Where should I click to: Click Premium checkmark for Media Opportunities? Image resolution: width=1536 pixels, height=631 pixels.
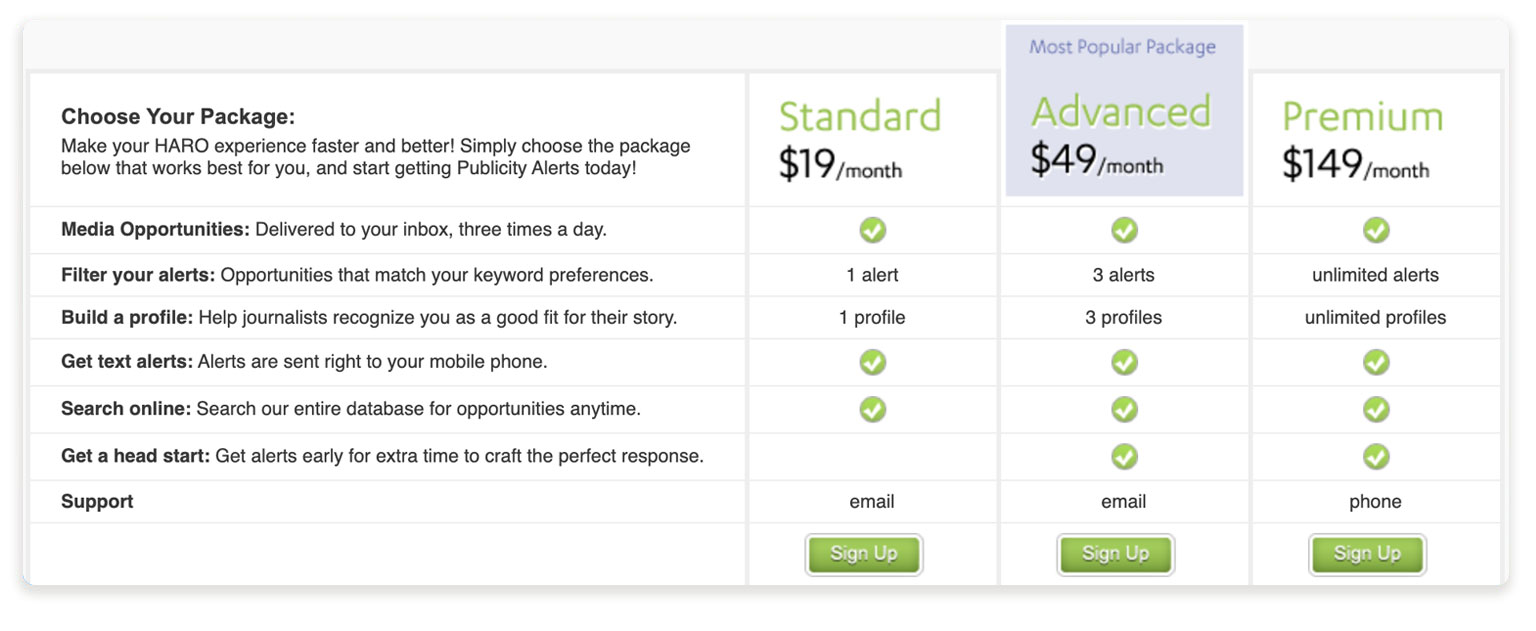(x=1377, y=230)
